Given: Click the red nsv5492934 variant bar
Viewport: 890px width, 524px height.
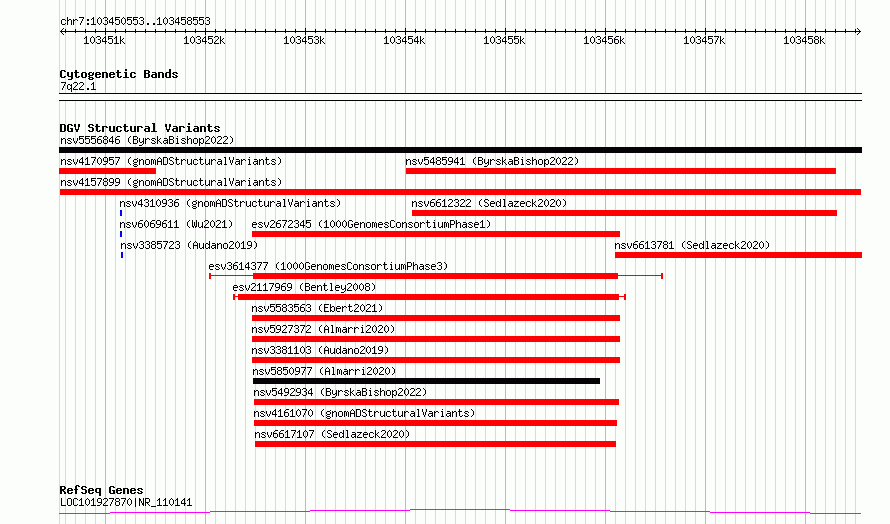Looking at the screenshot, I should (x=436, y=402).
